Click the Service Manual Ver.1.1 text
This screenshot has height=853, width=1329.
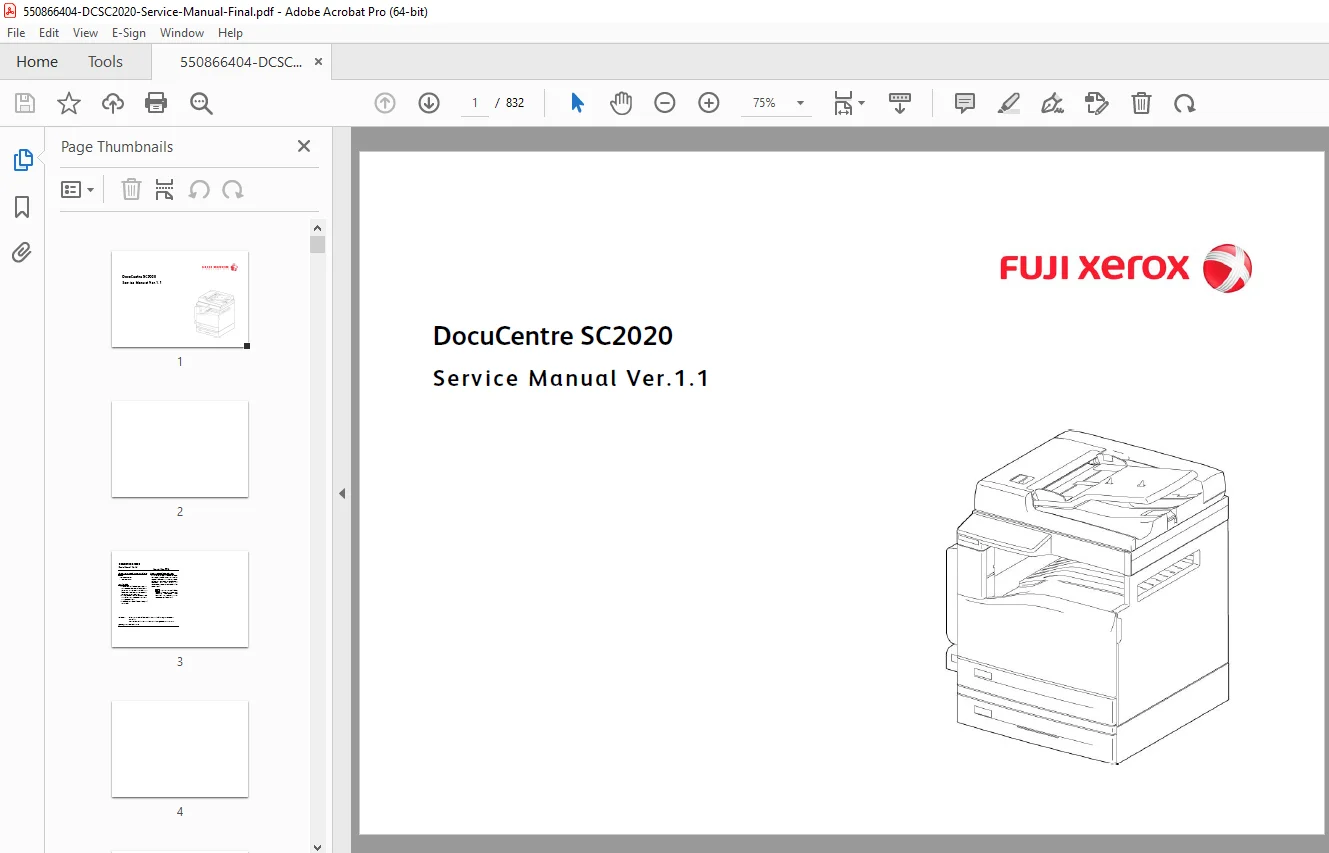point(571,379)
